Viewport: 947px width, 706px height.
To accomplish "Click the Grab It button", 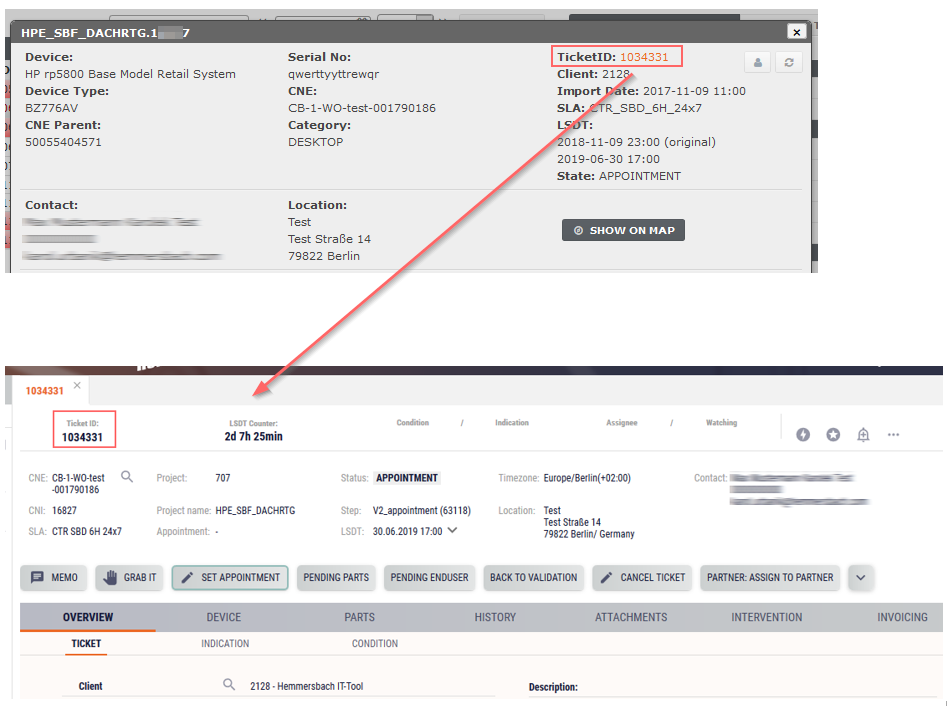I will point(129,577).
